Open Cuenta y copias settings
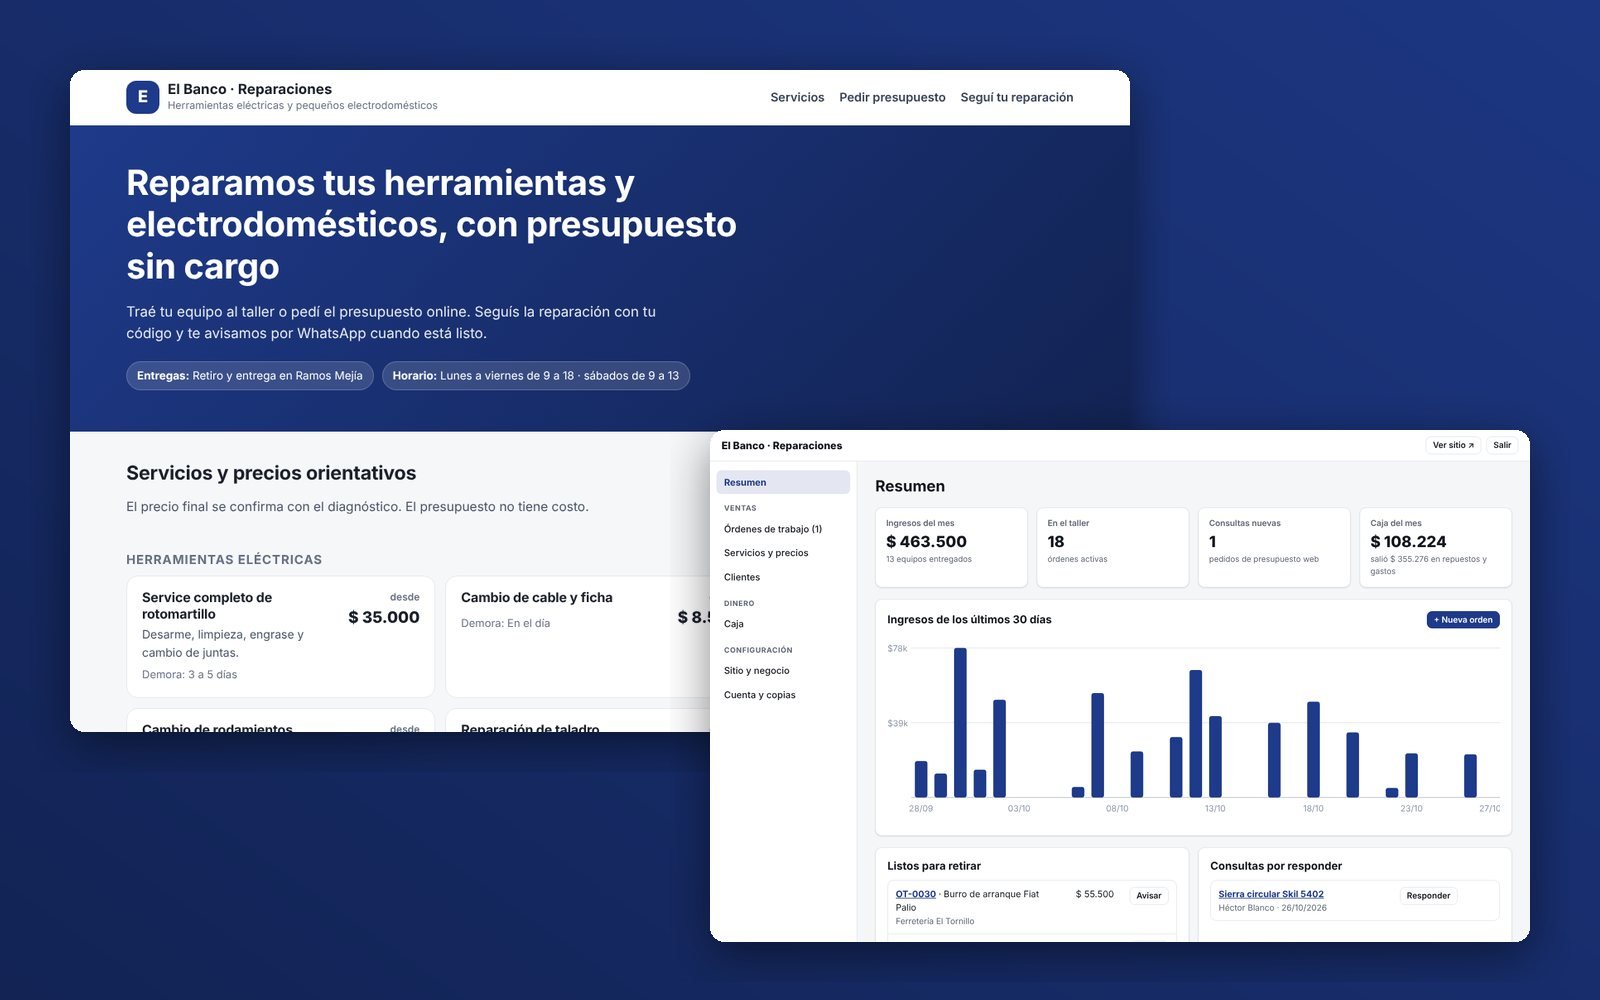 [783, 695]
